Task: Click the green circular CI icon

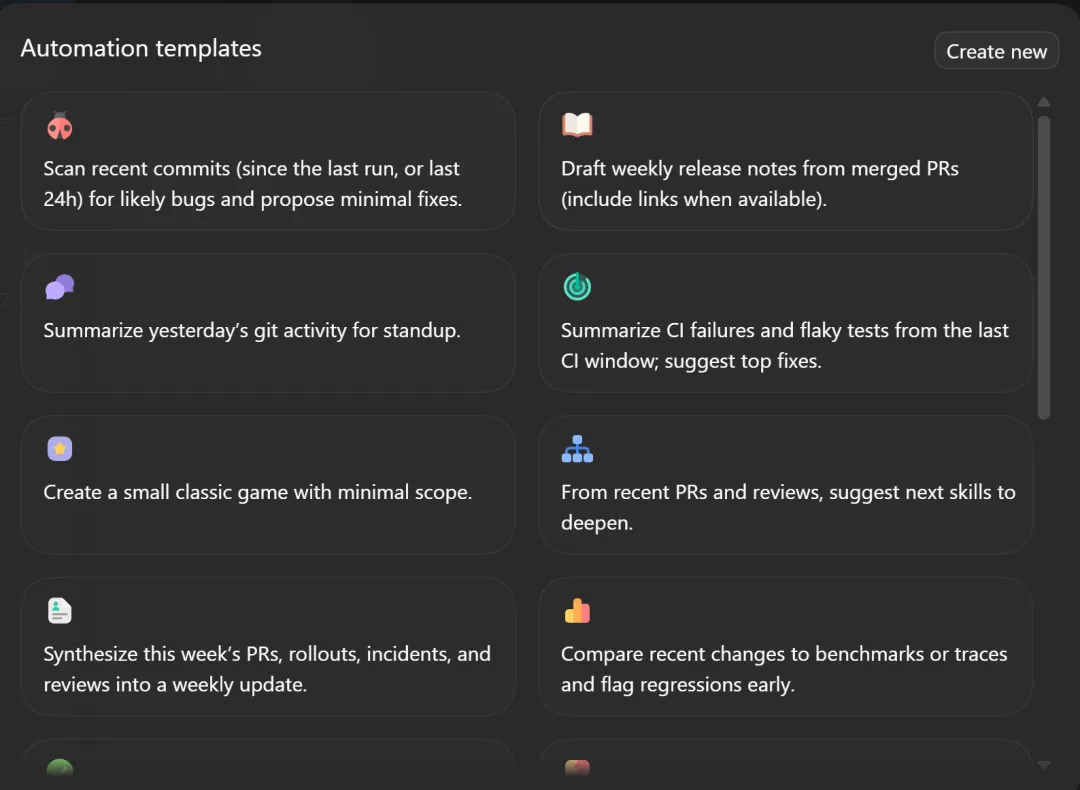Action: click(x=577, y=287)
